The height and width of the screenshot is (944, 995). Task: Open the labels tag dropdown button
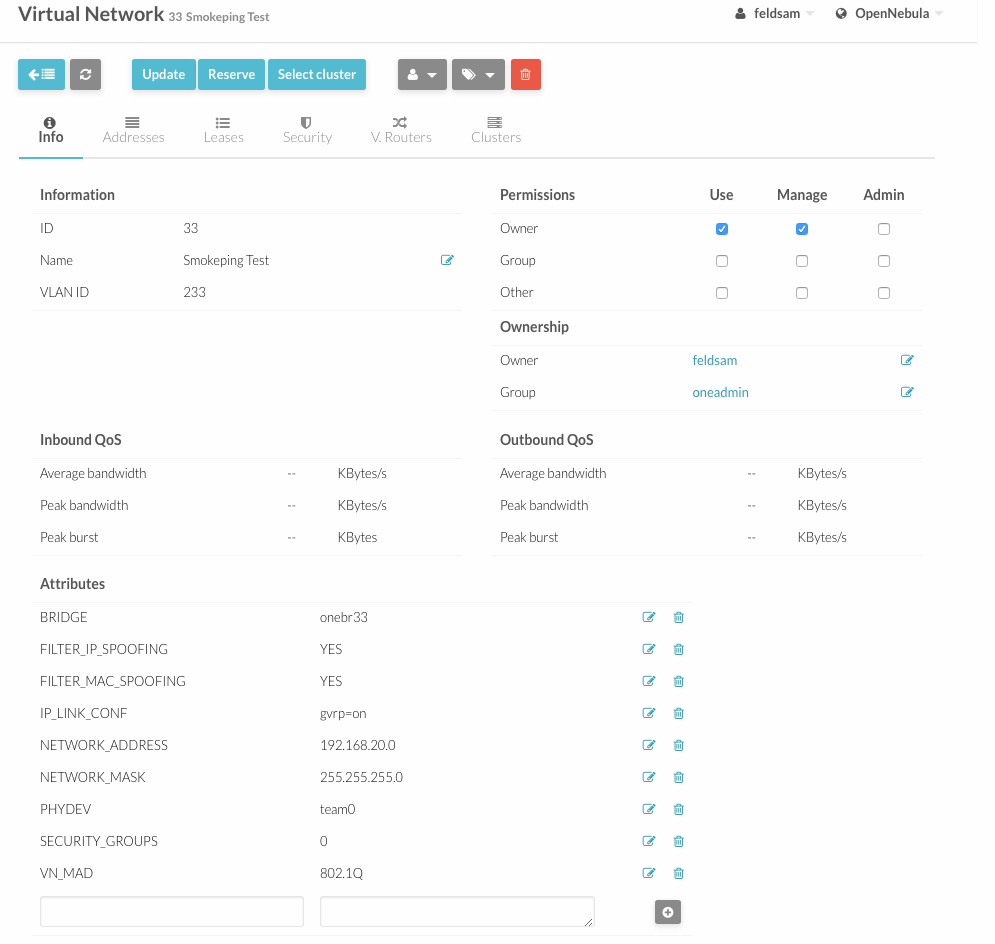[x=478, y=74]
